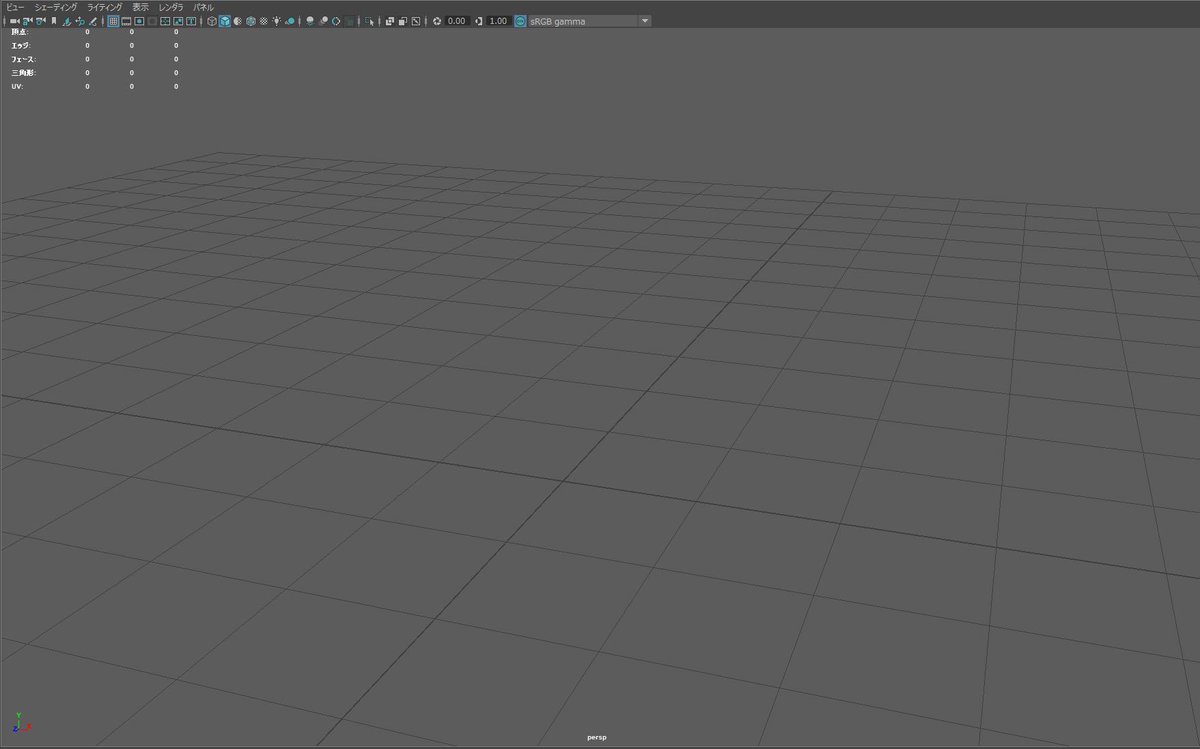Toggle the Gate Mask icon
1200x749 pixels.
[152, 21]
